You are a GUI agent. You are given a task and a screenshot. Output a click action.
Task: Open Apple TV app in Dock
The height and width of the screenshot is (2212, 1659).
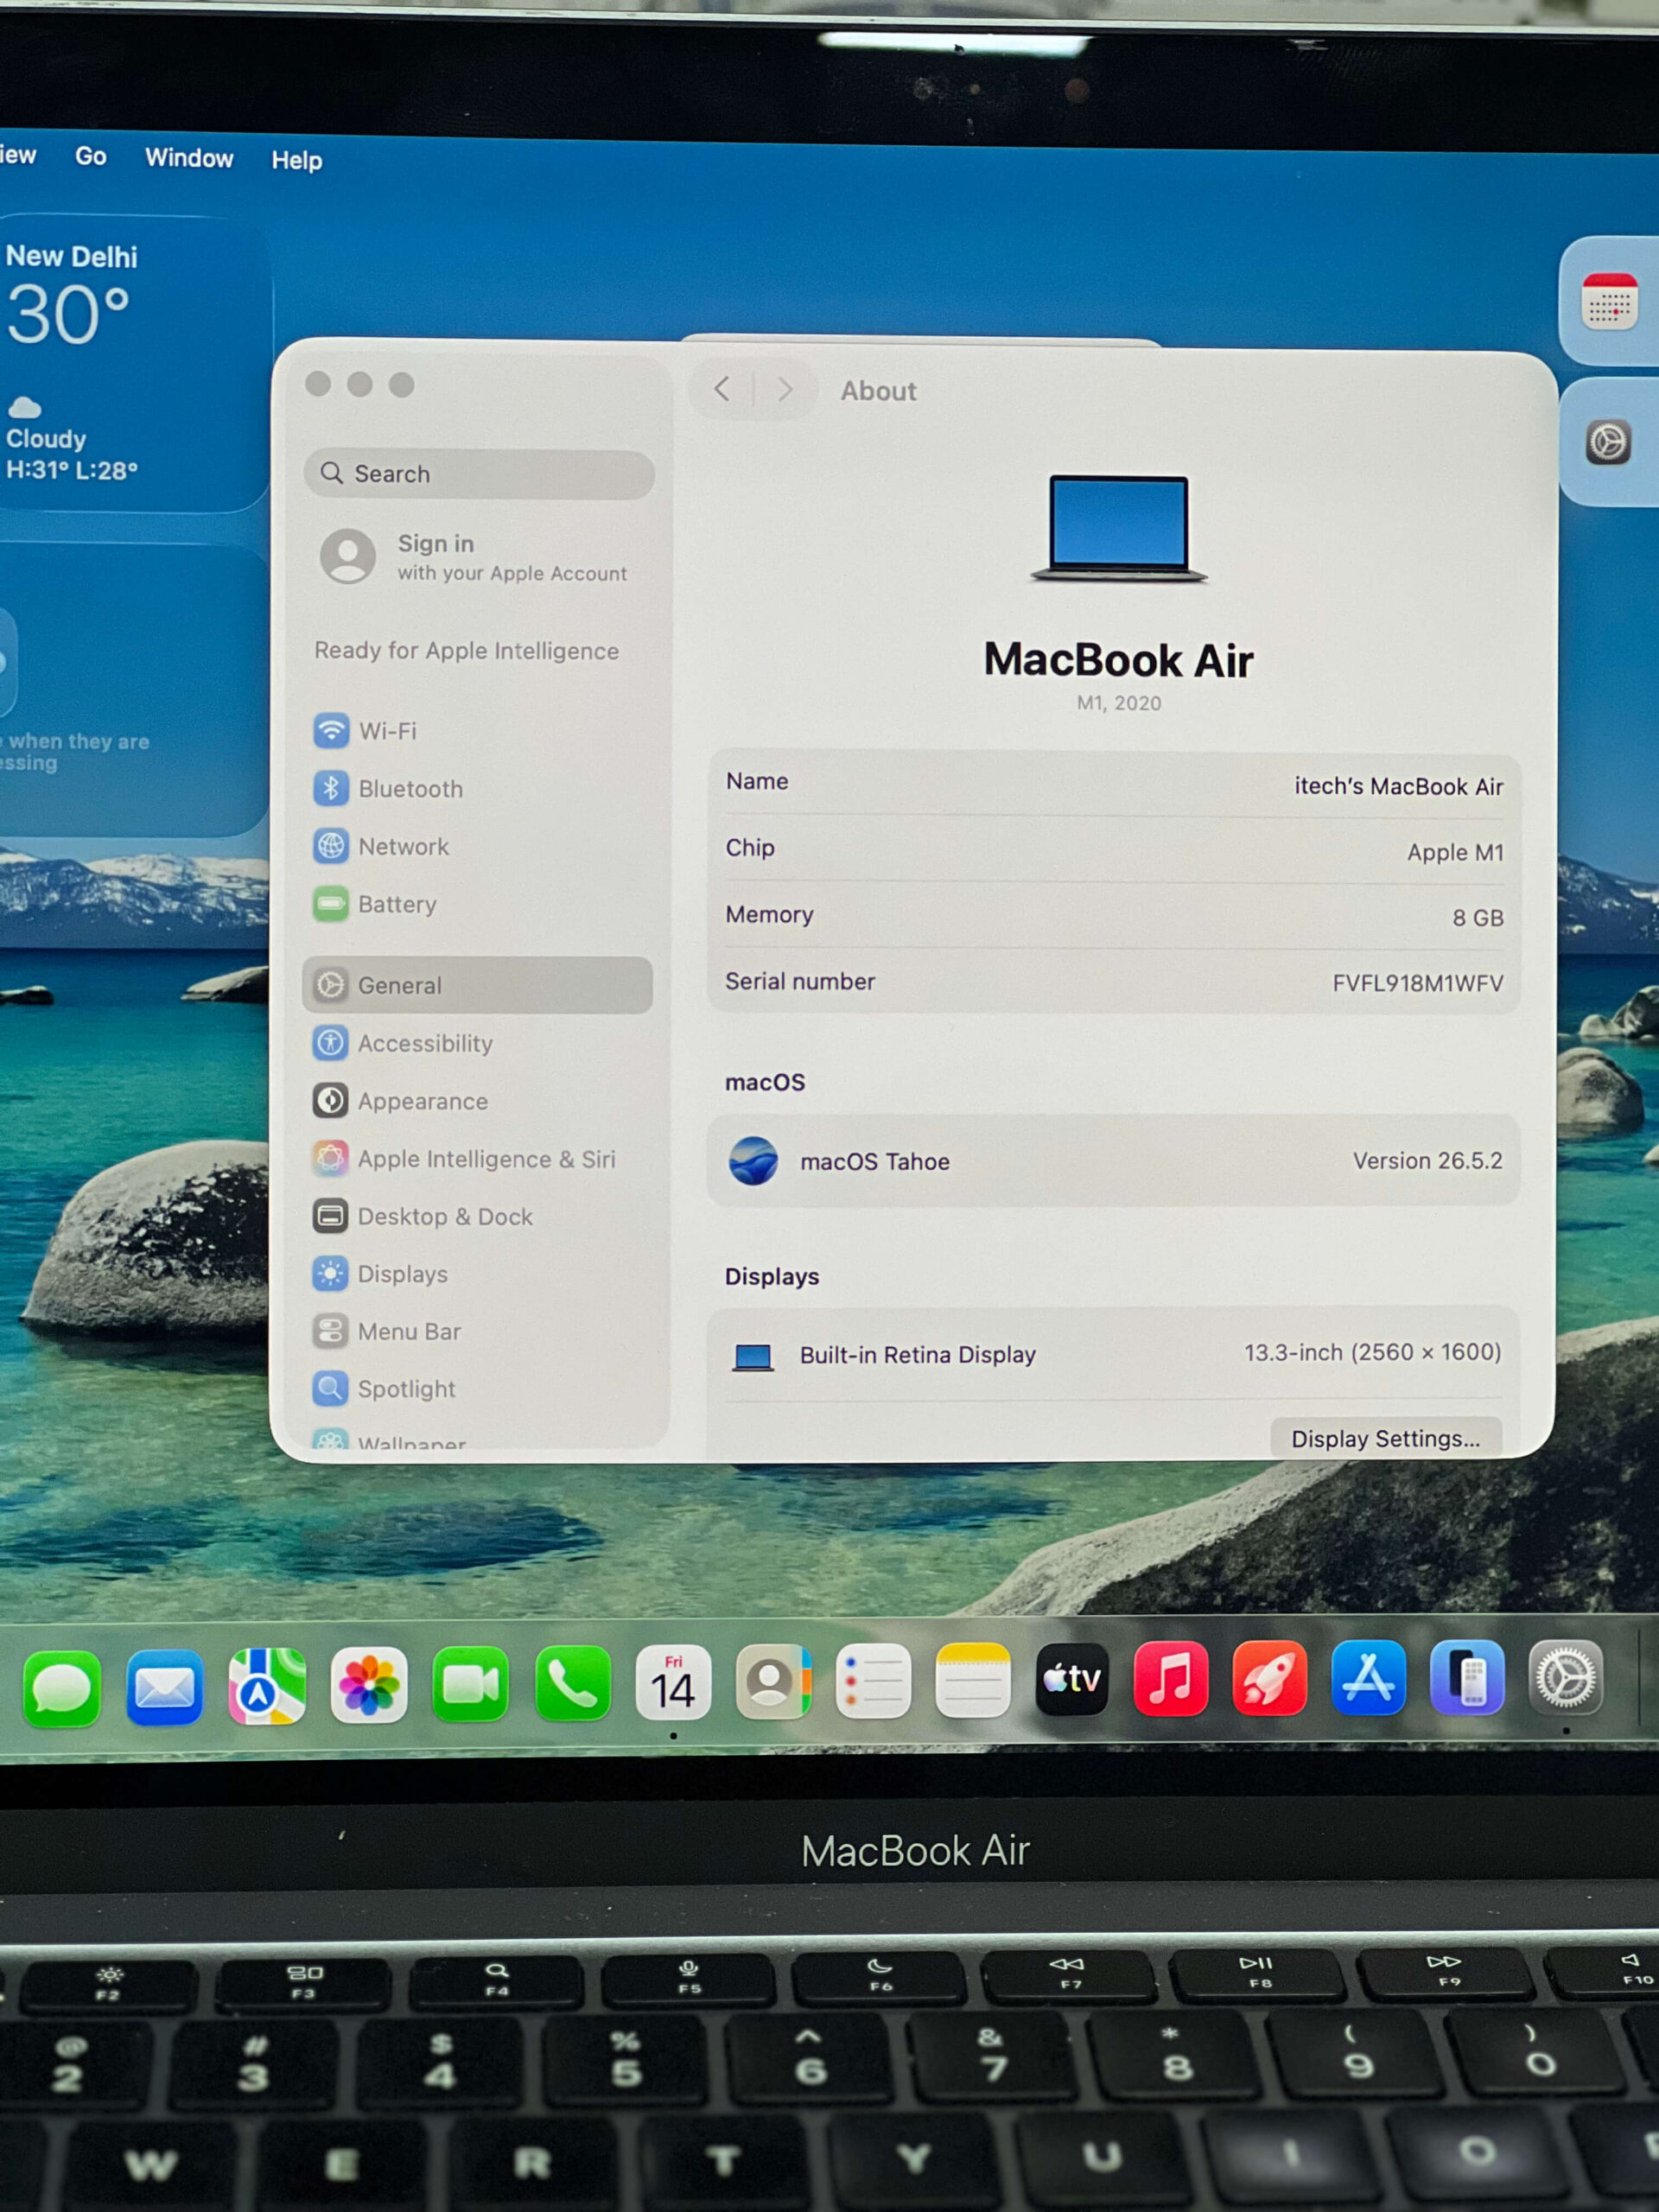[1072, 1679]
